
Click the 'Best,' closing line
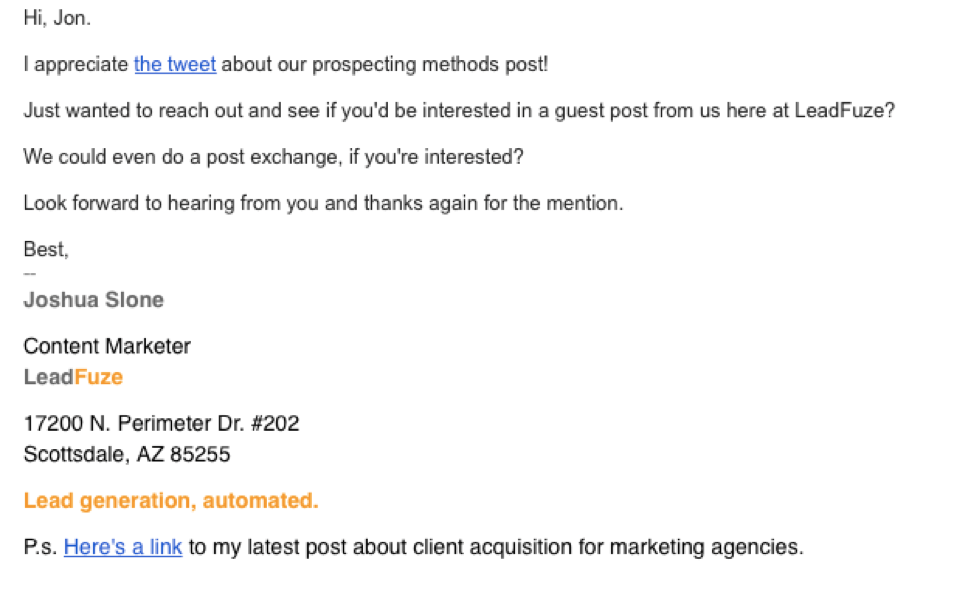[46, 249]
